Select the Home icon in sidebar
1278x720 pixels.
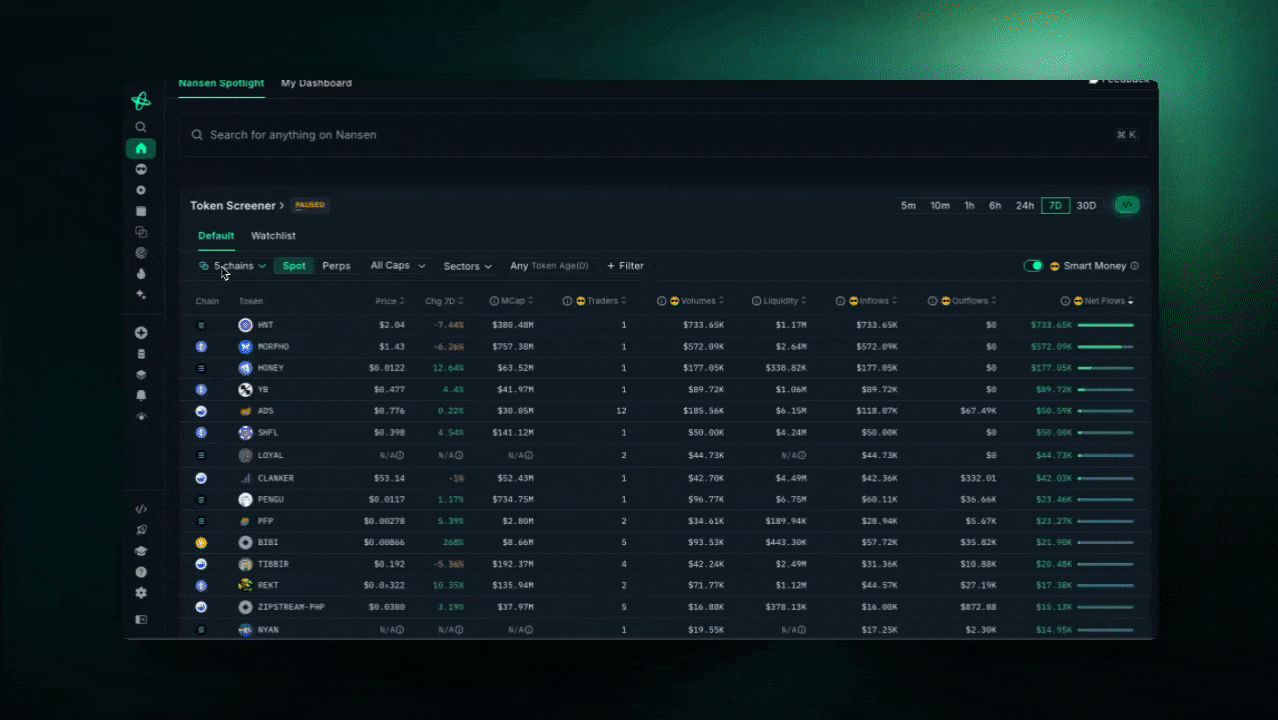tap(141, 148)
